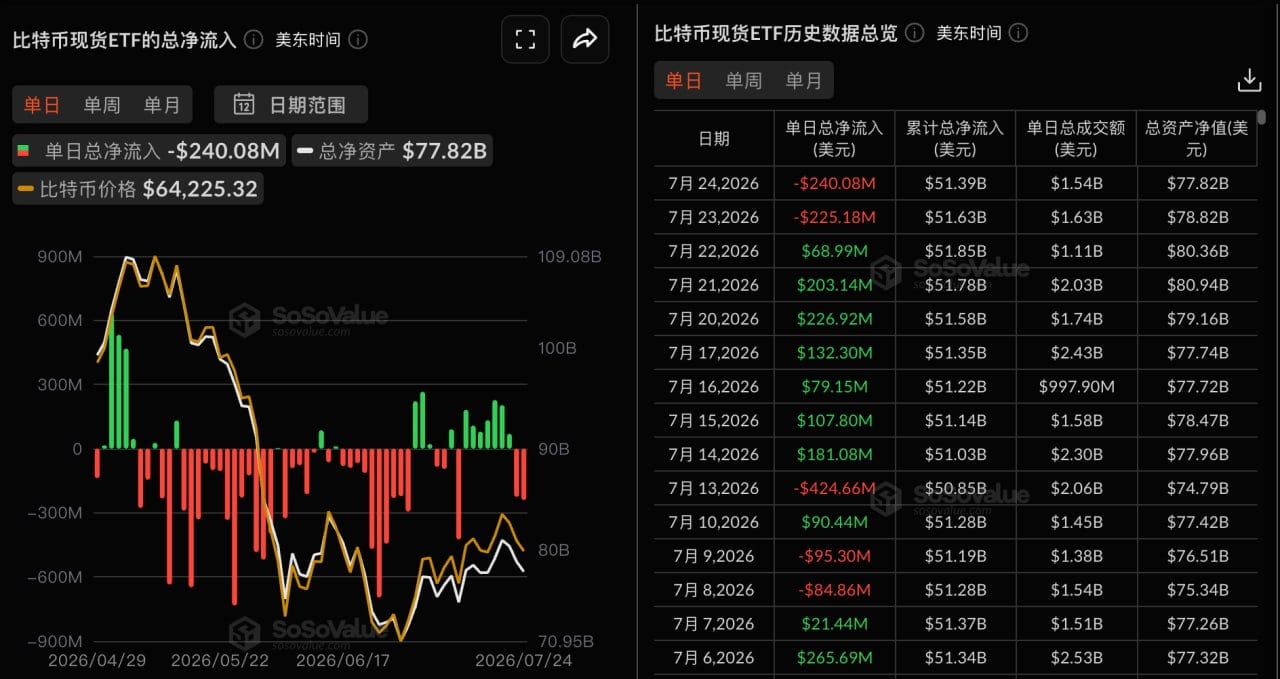The image size is (1280, 679).
Task: Click the -$424.66M net inflow cell
Action: point(834,488)
